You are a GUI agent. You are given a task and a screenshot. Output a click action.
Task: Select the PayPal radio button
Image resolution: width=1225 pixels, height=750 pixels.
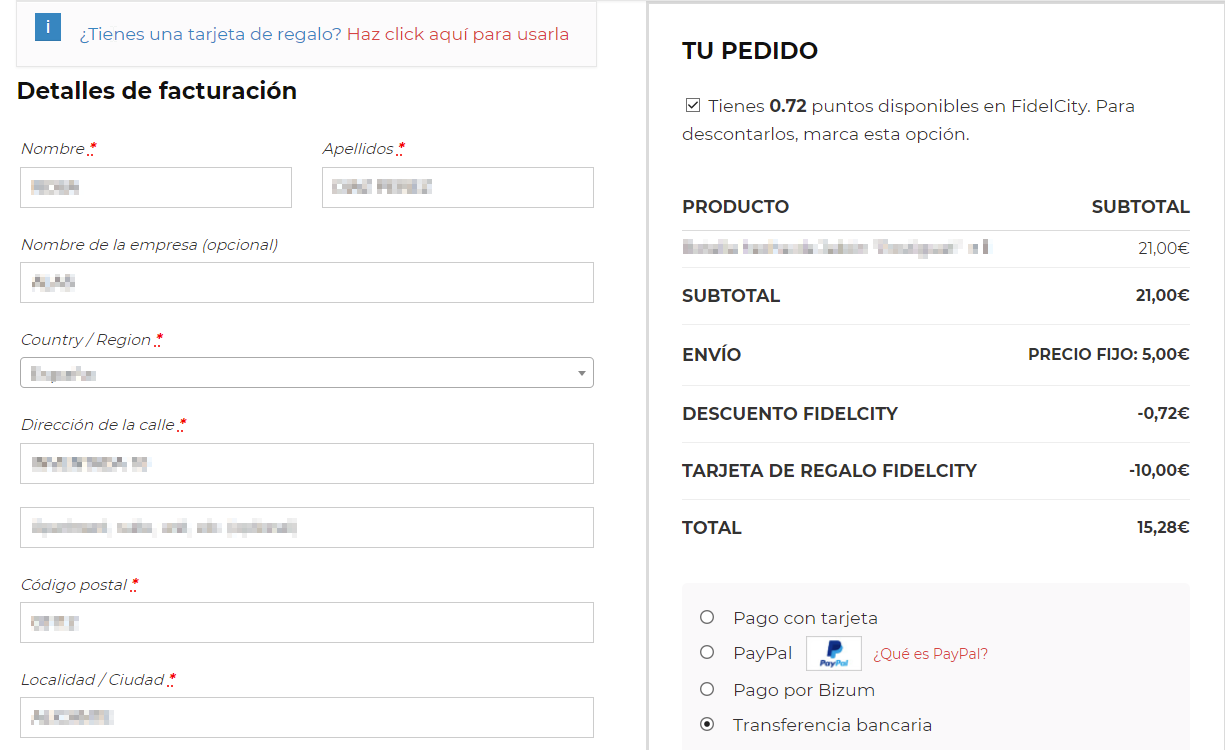(707, 652)
